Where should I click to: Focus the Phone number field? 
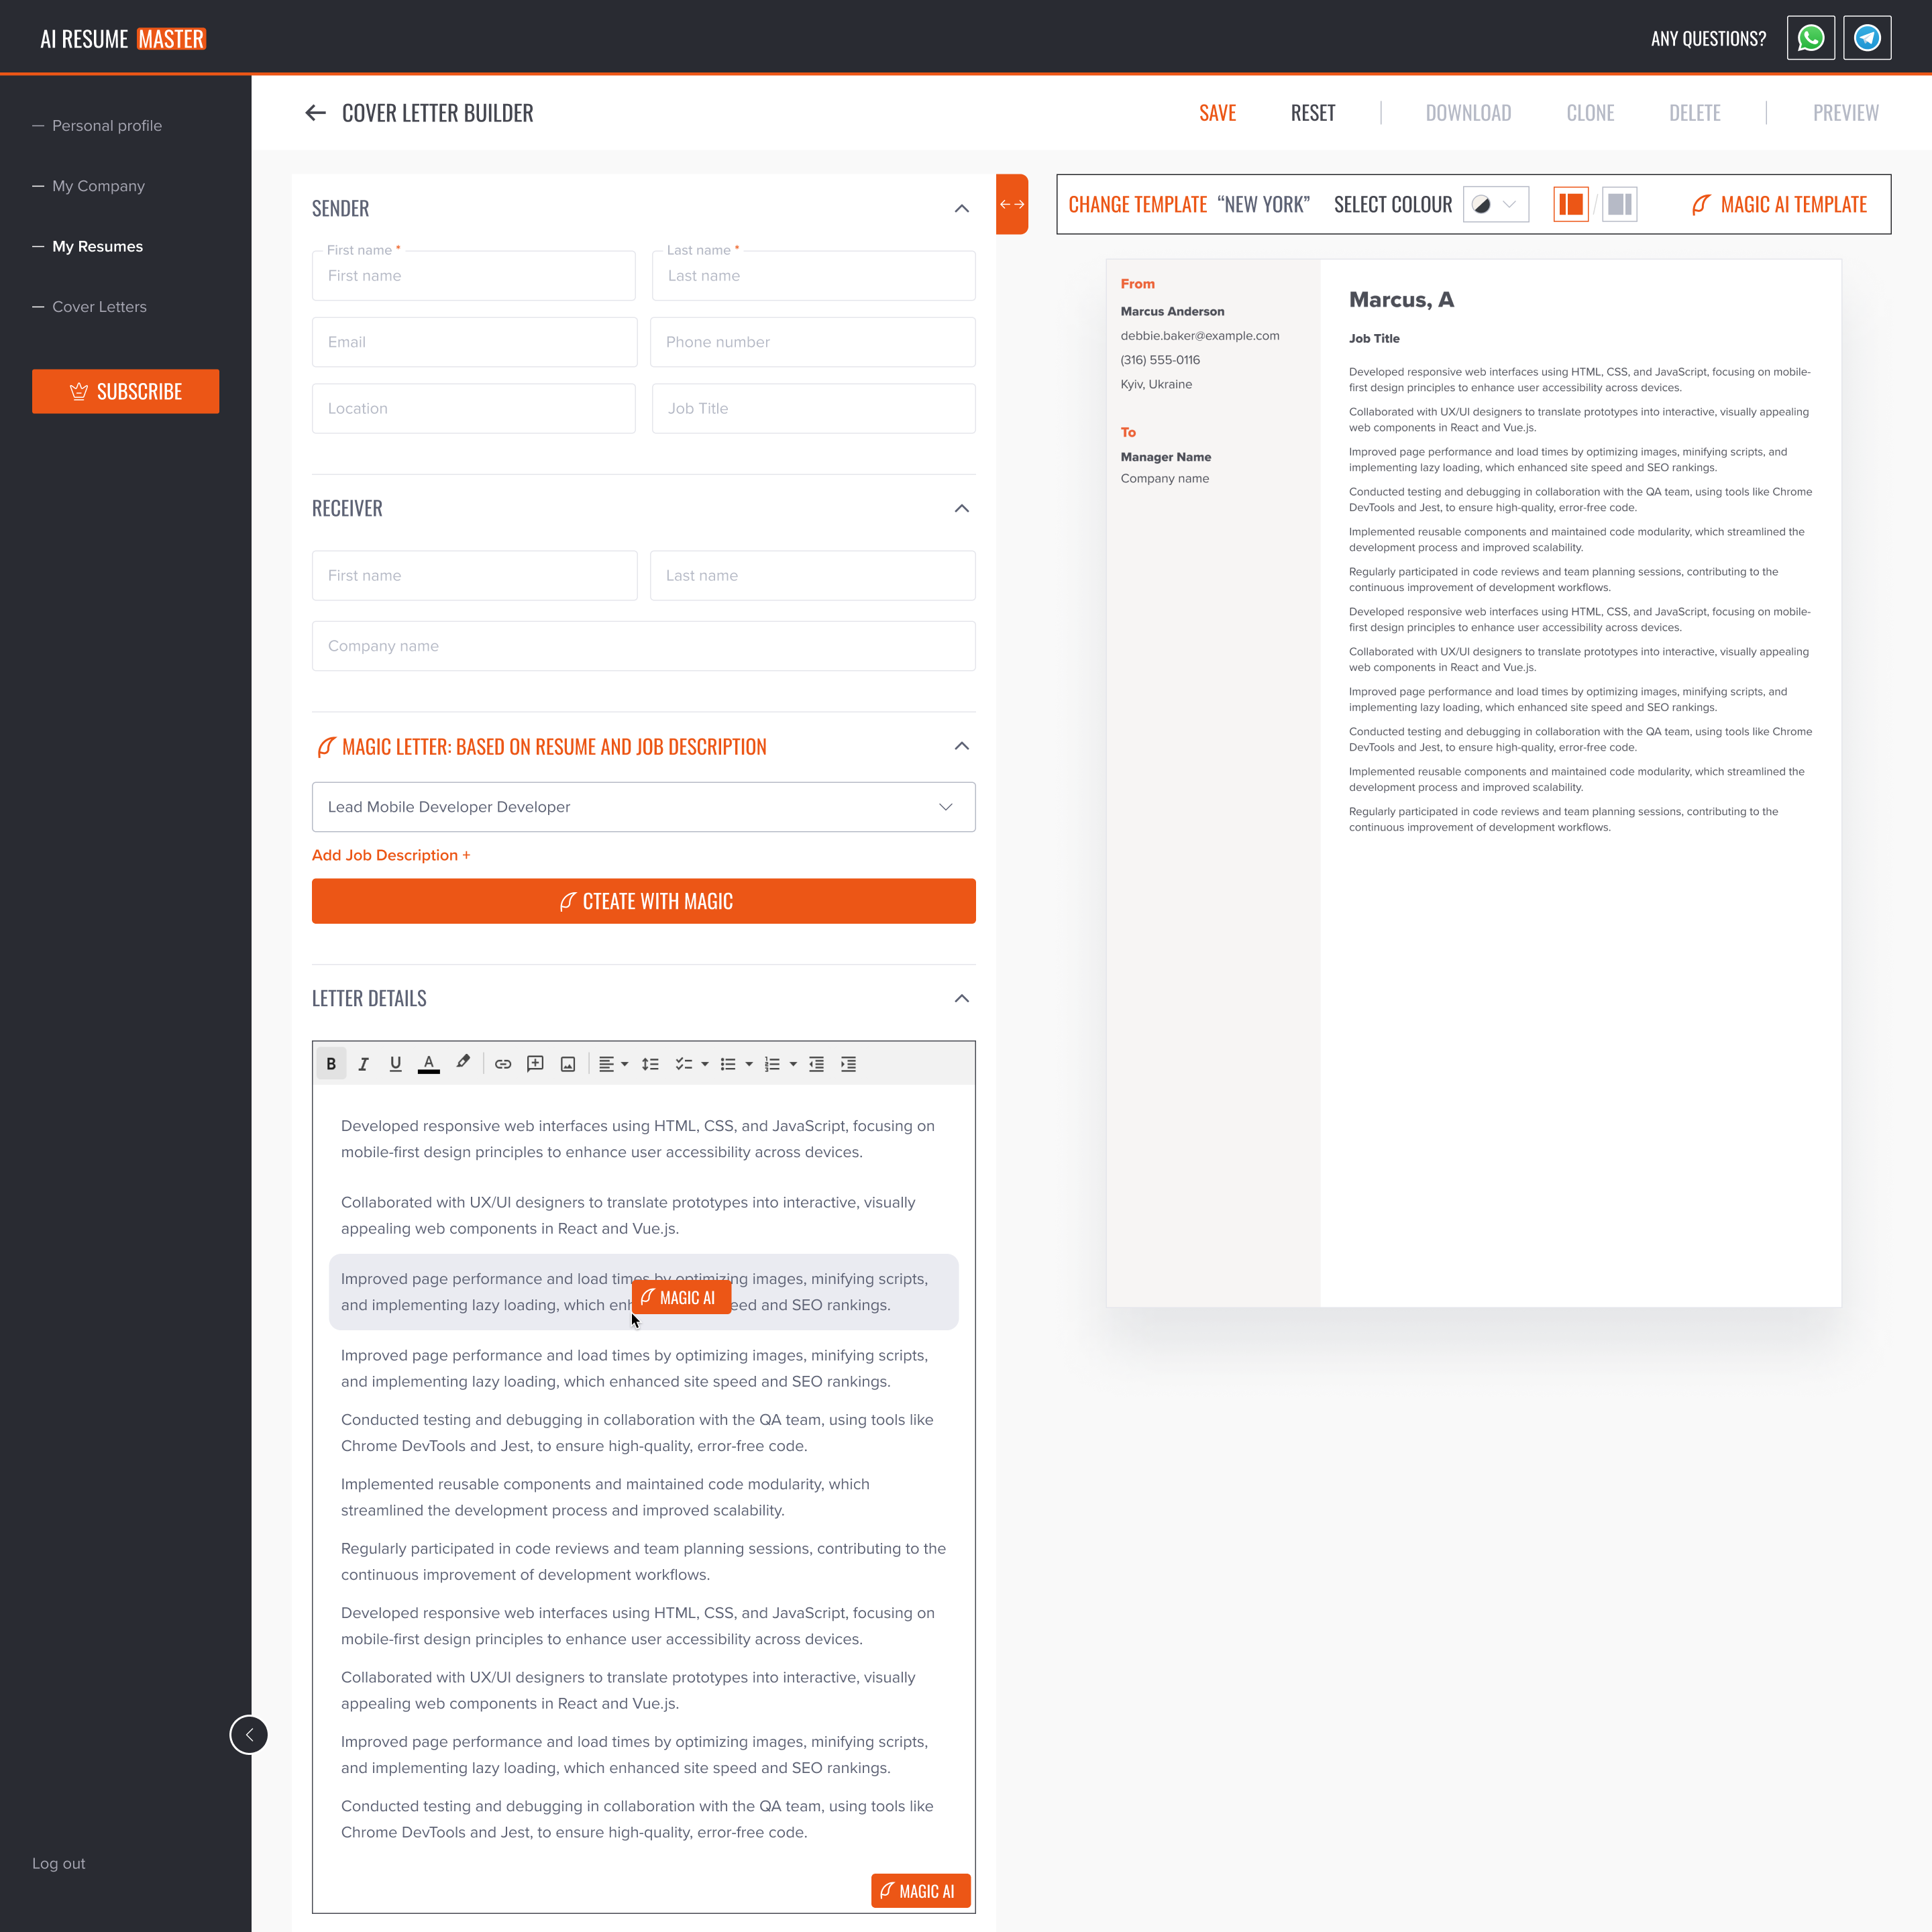[813, 342]
